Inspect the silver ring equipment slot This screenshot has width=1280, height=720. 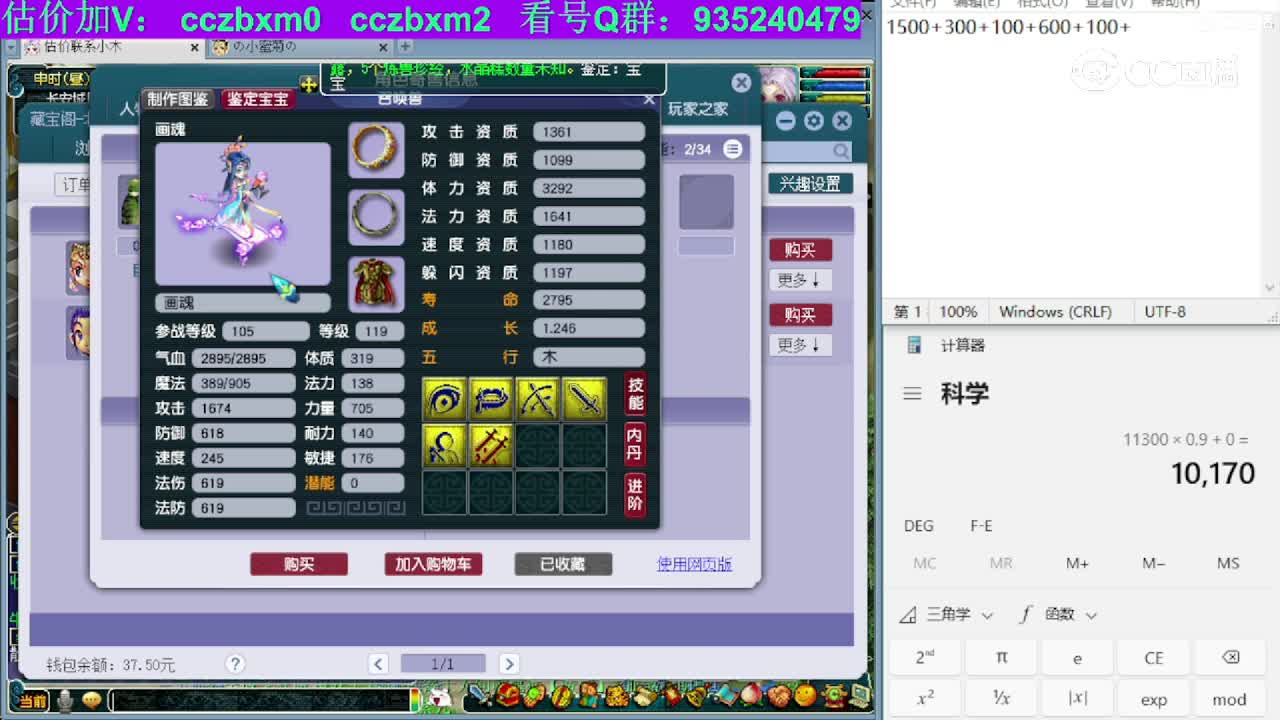(376, 216)
